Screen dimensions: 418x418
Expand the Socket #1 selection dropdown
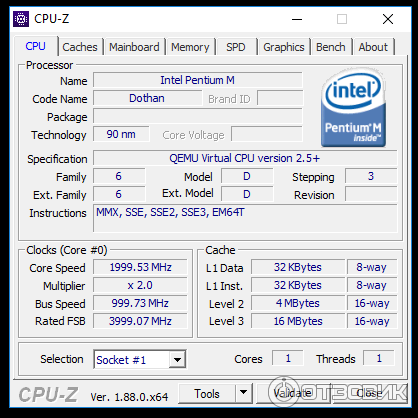177,360
